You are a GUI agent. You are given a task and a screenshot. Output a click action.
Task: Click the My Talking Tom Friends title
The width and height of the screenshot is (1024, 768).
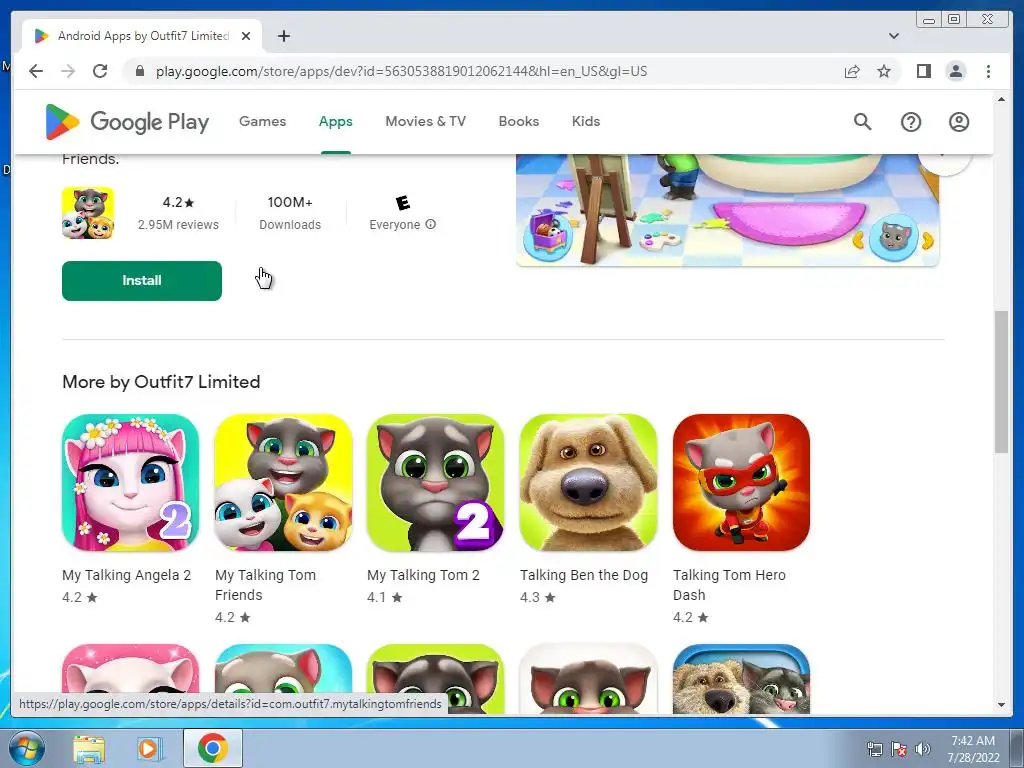coord(265,585)
